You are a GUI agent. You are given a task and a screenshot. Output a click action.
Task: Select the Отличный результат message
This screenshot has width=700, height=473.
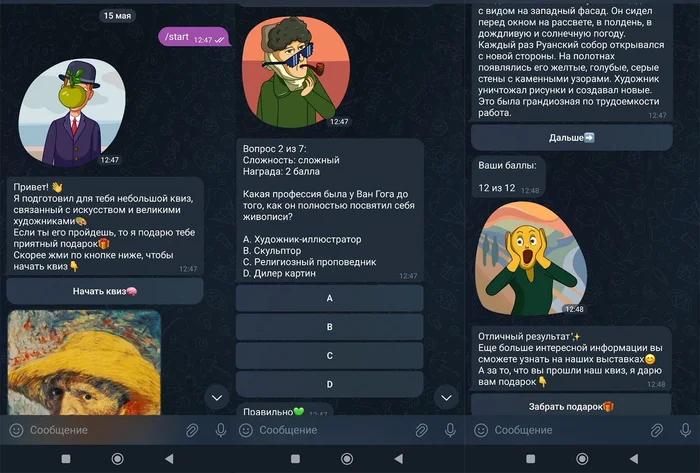[x=572, y=359]
